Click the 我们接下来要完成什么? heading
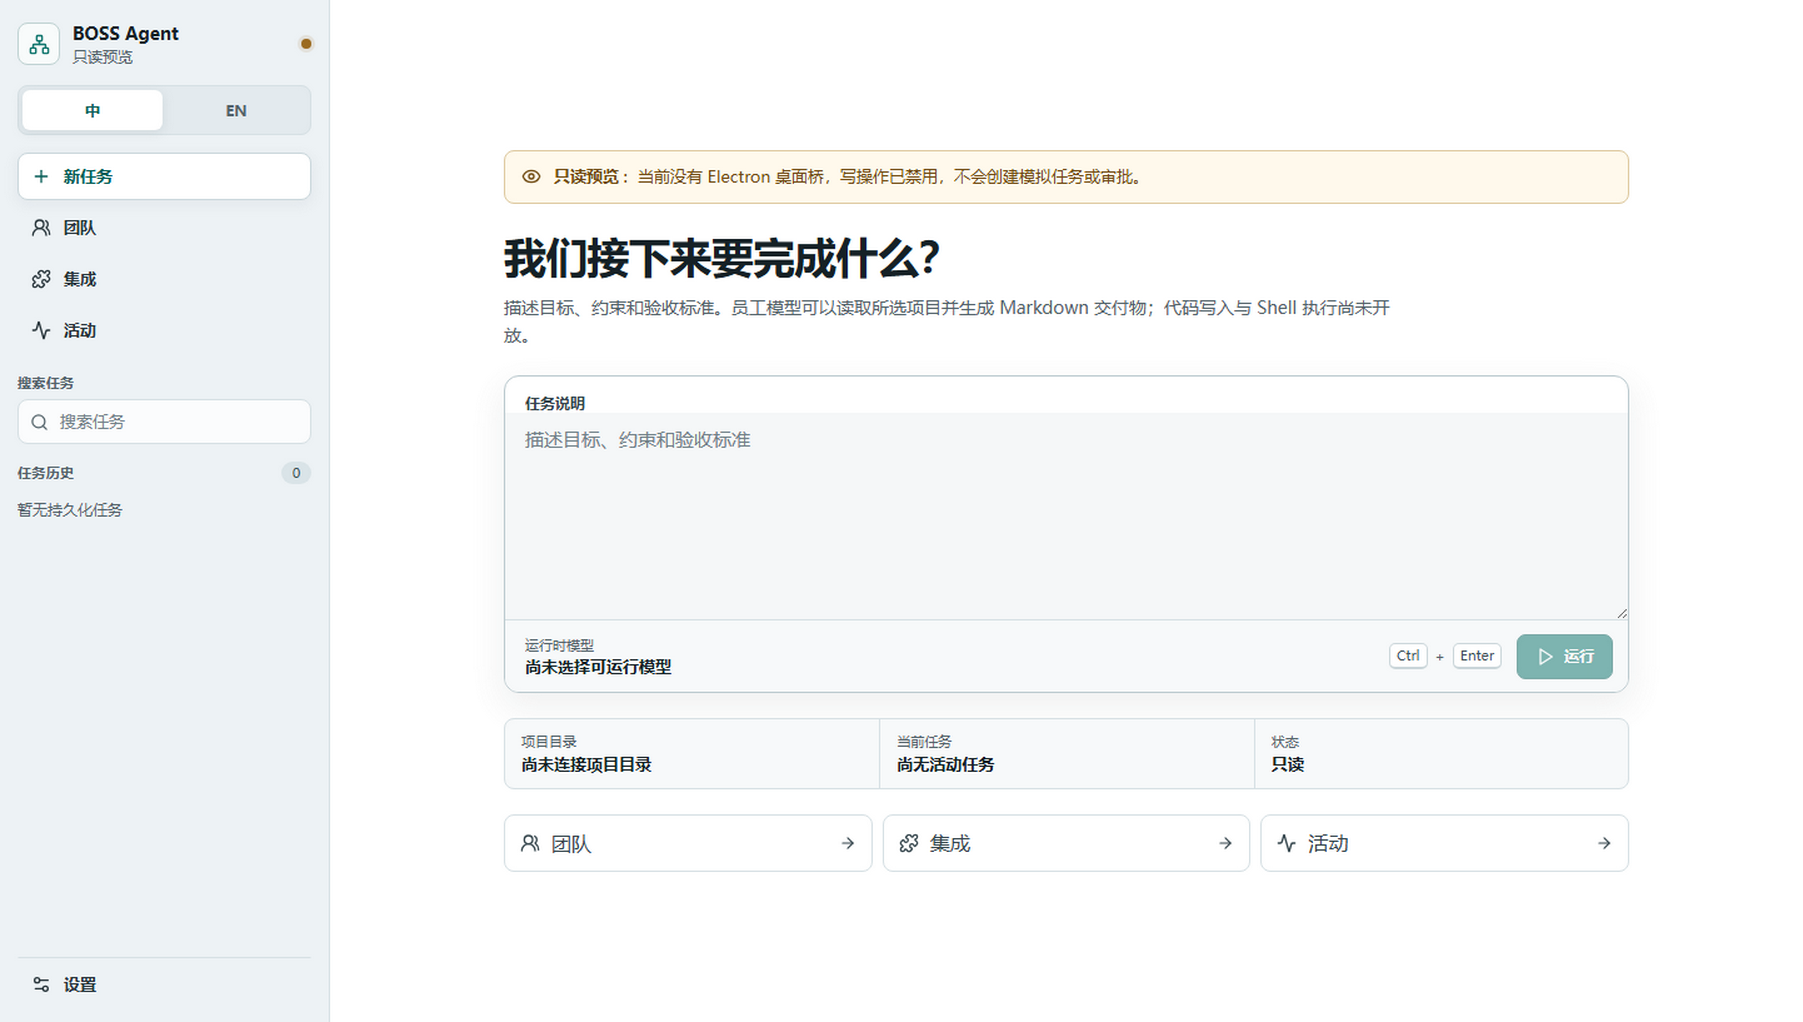Viewport: 1803px width, 1022px height. coord(721,259)
